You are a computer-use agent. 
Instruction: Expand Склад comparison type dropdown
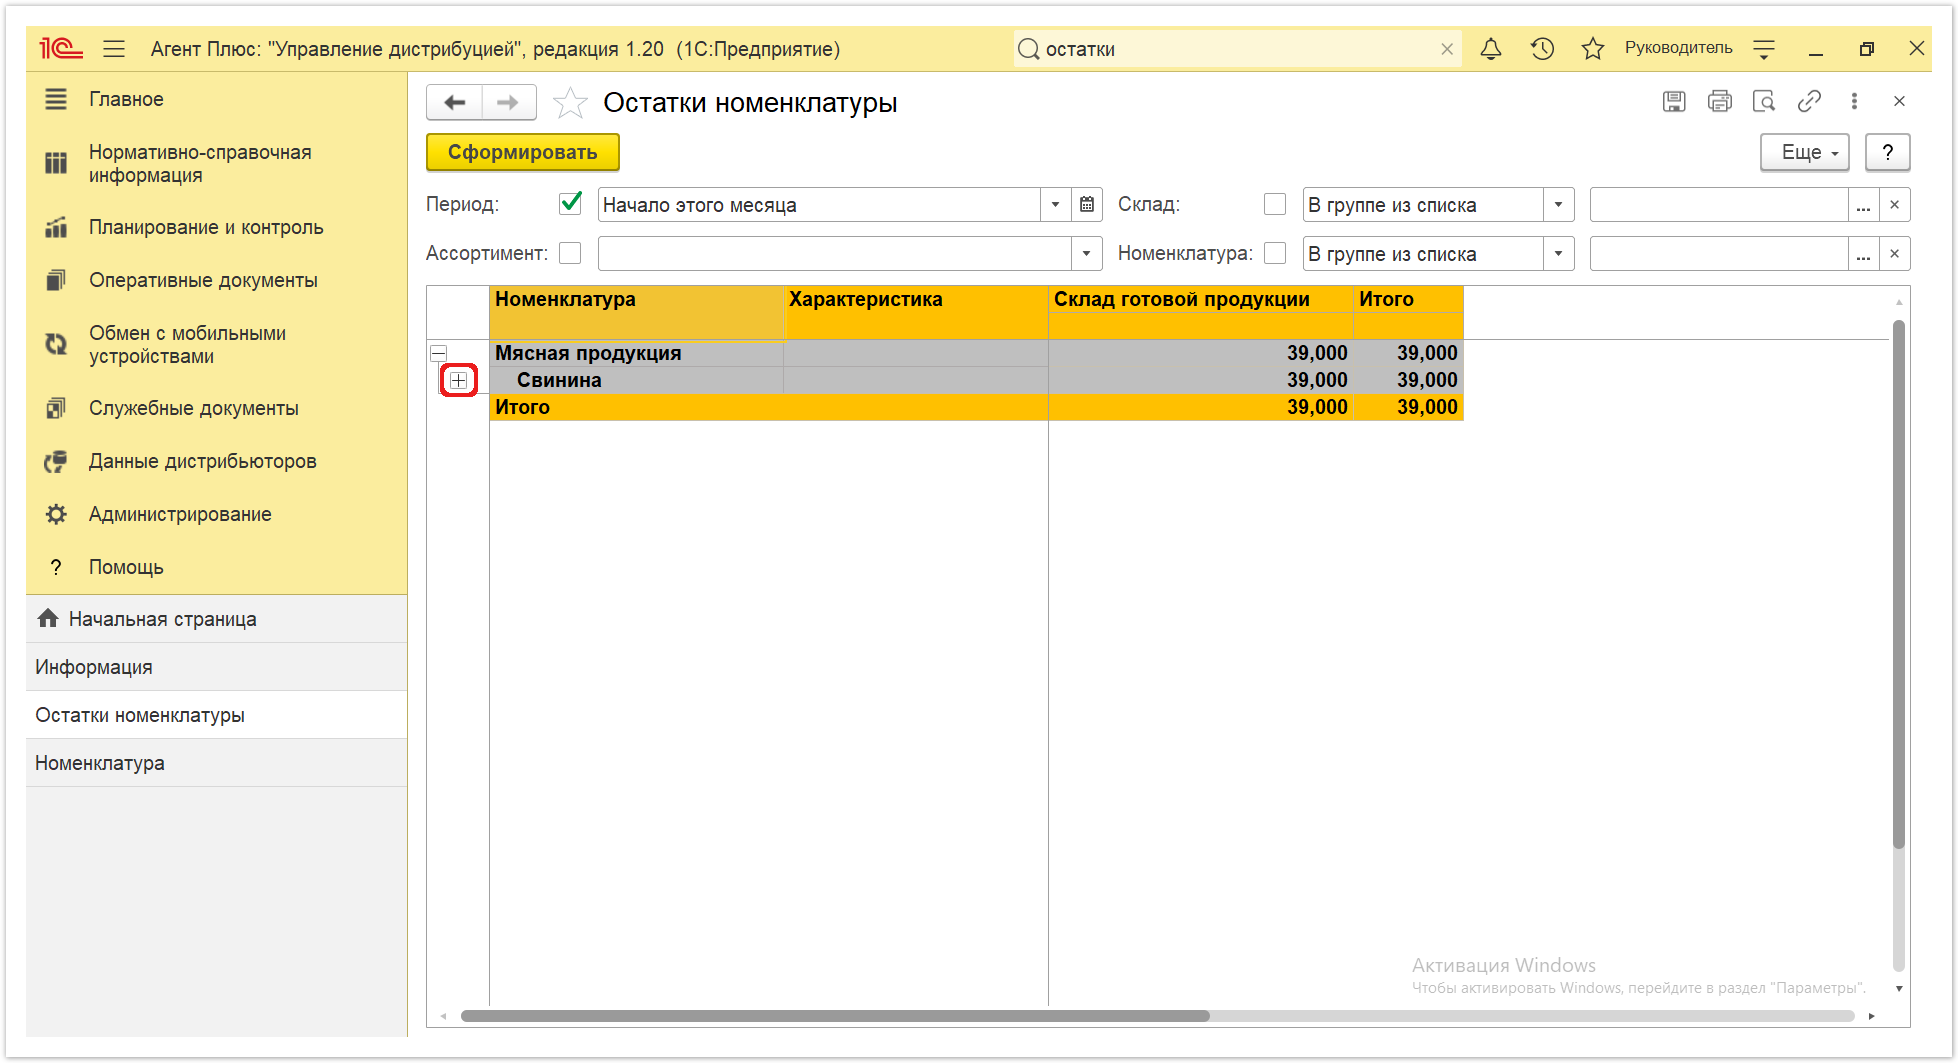coord(1558,205)
